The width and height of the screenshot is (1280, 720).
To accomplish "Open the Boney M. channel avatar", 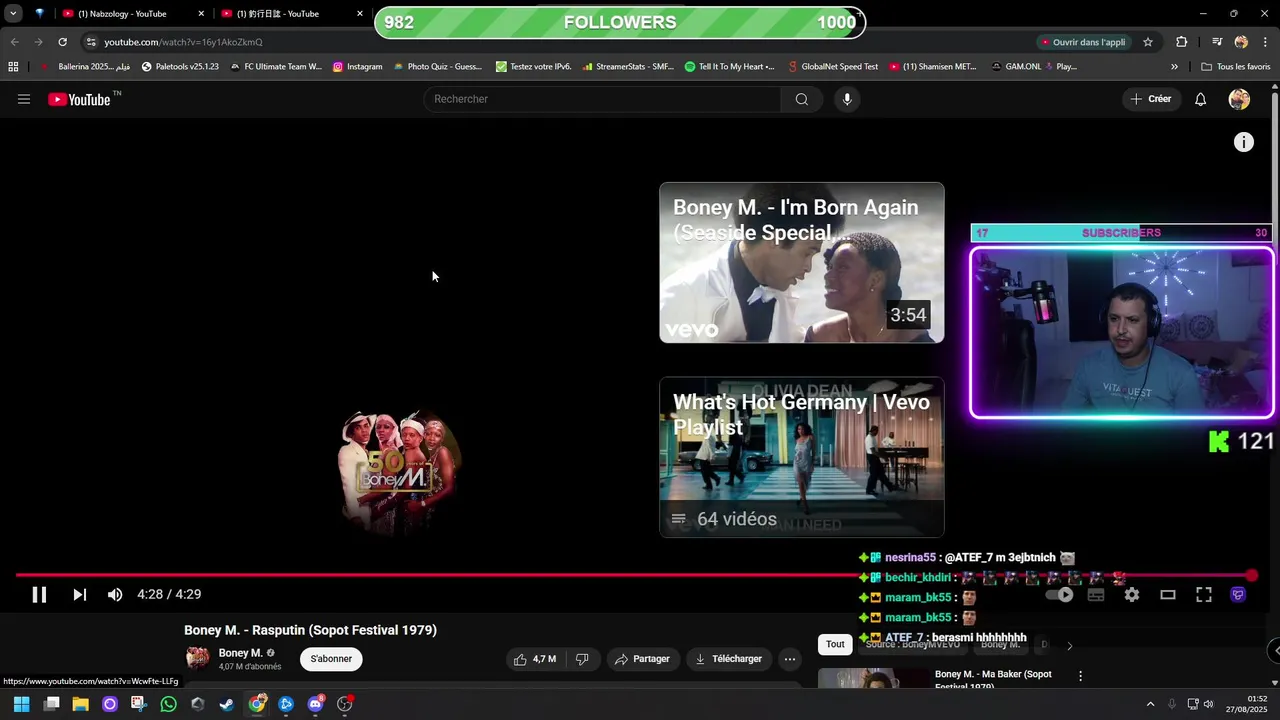I will point(198,658).
